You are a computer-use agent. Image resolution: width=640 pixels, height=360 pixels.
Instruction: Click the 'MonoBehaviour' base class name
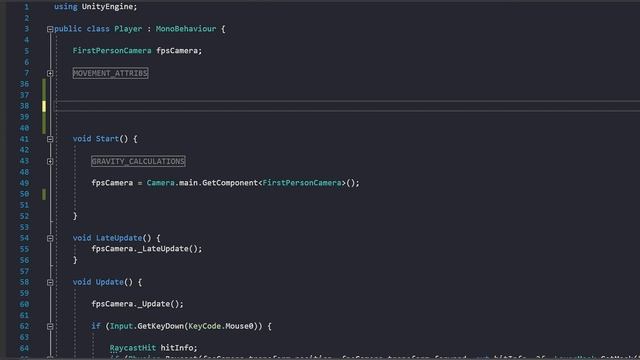tap(186, 29)
